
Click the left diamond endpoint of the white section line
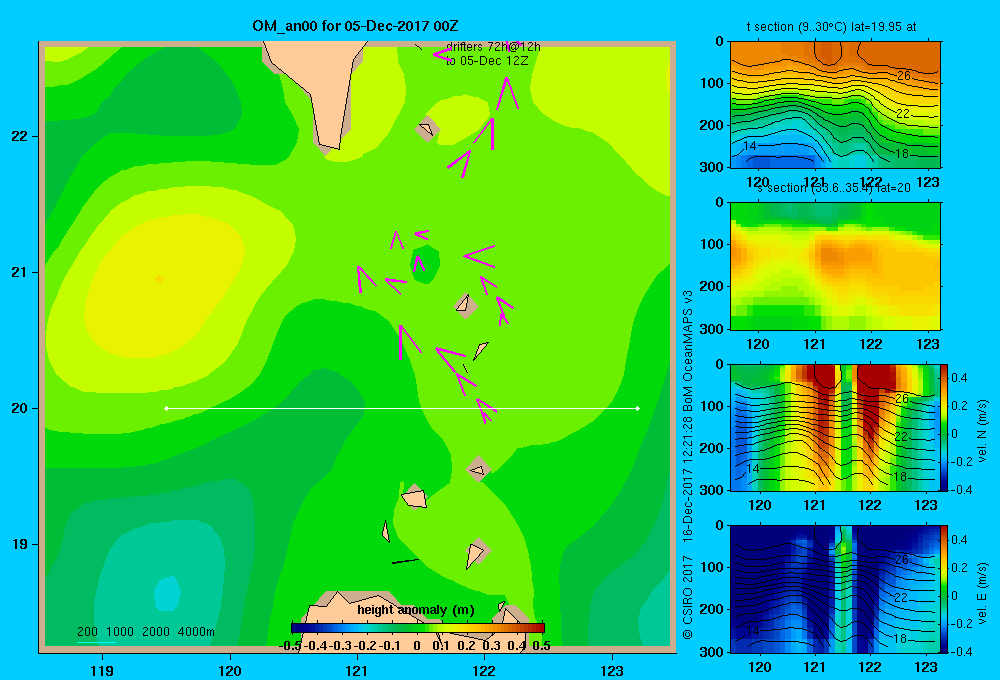tap(166, 408)
